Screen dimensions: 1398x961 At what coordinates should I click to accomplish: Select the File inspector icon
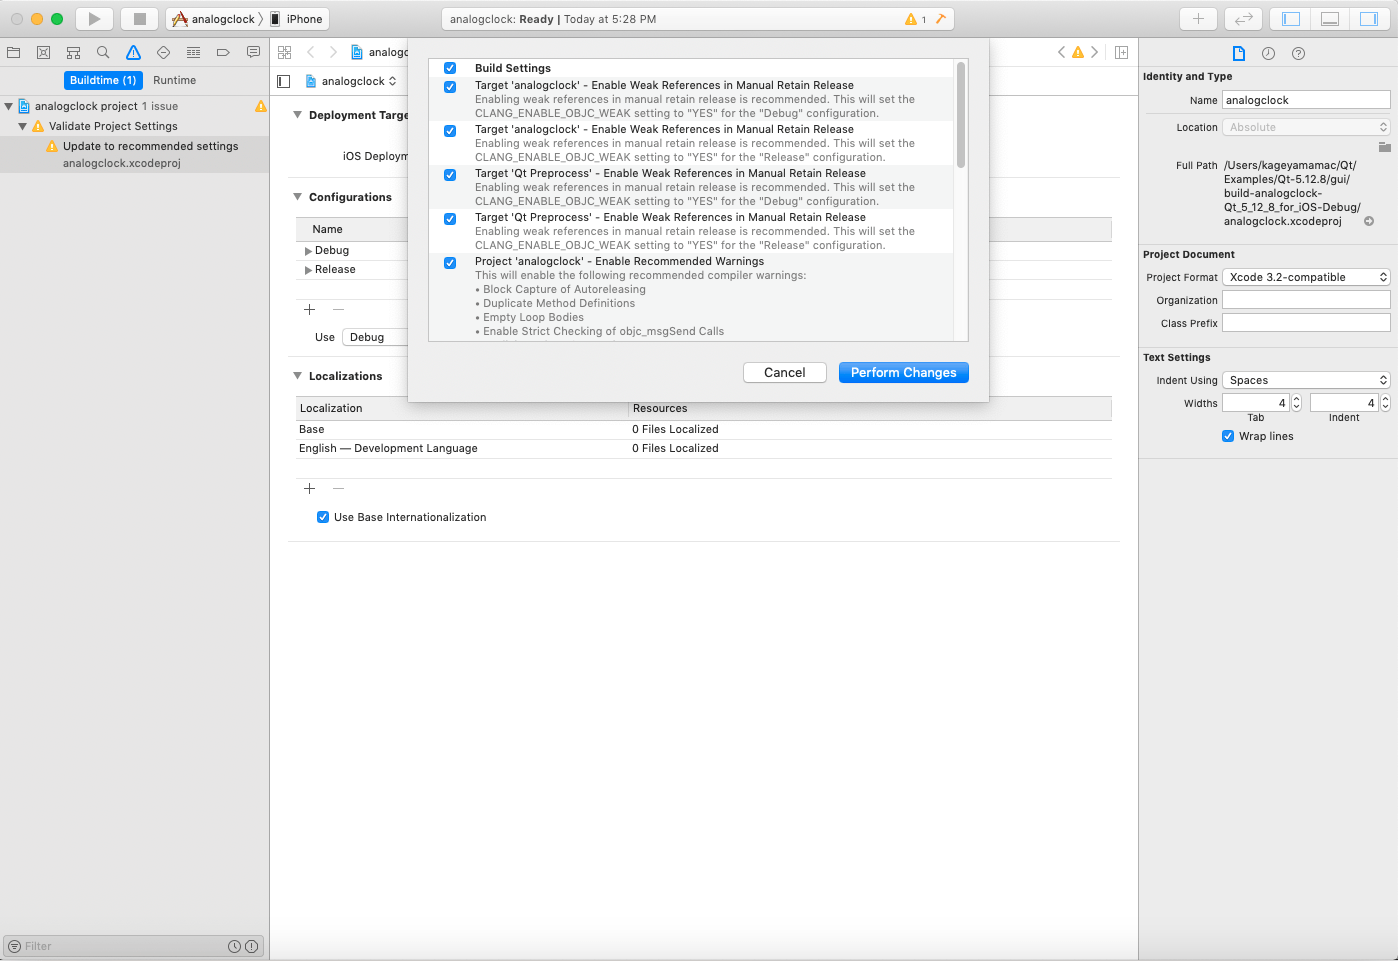[1239, 53]
